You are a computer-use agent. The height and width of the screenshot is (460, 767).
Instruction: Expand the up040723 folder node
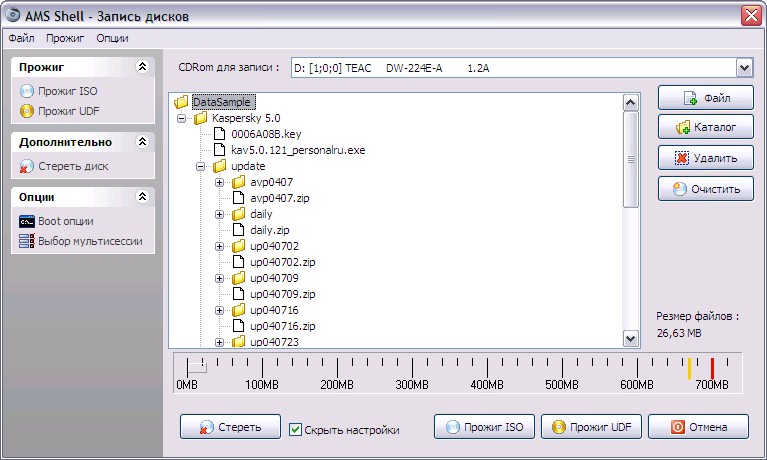[220, 342]
